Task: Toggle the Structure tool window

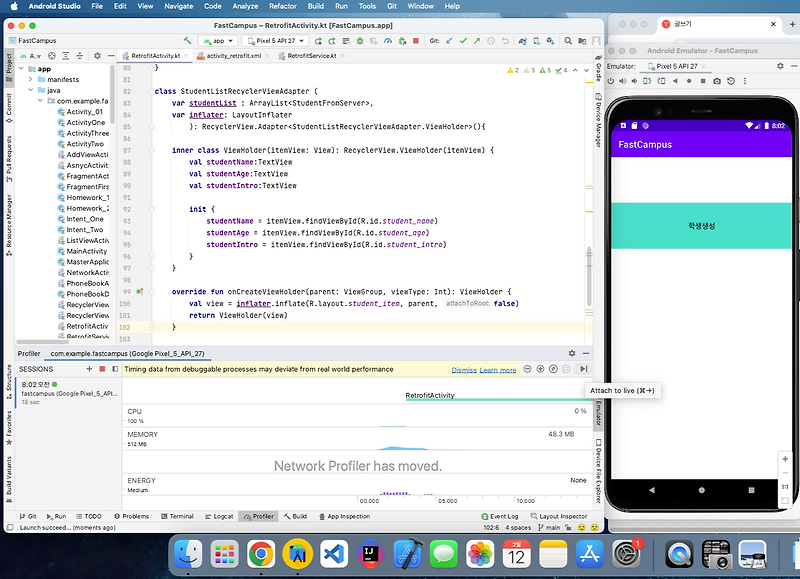Action: pos(9,383)
